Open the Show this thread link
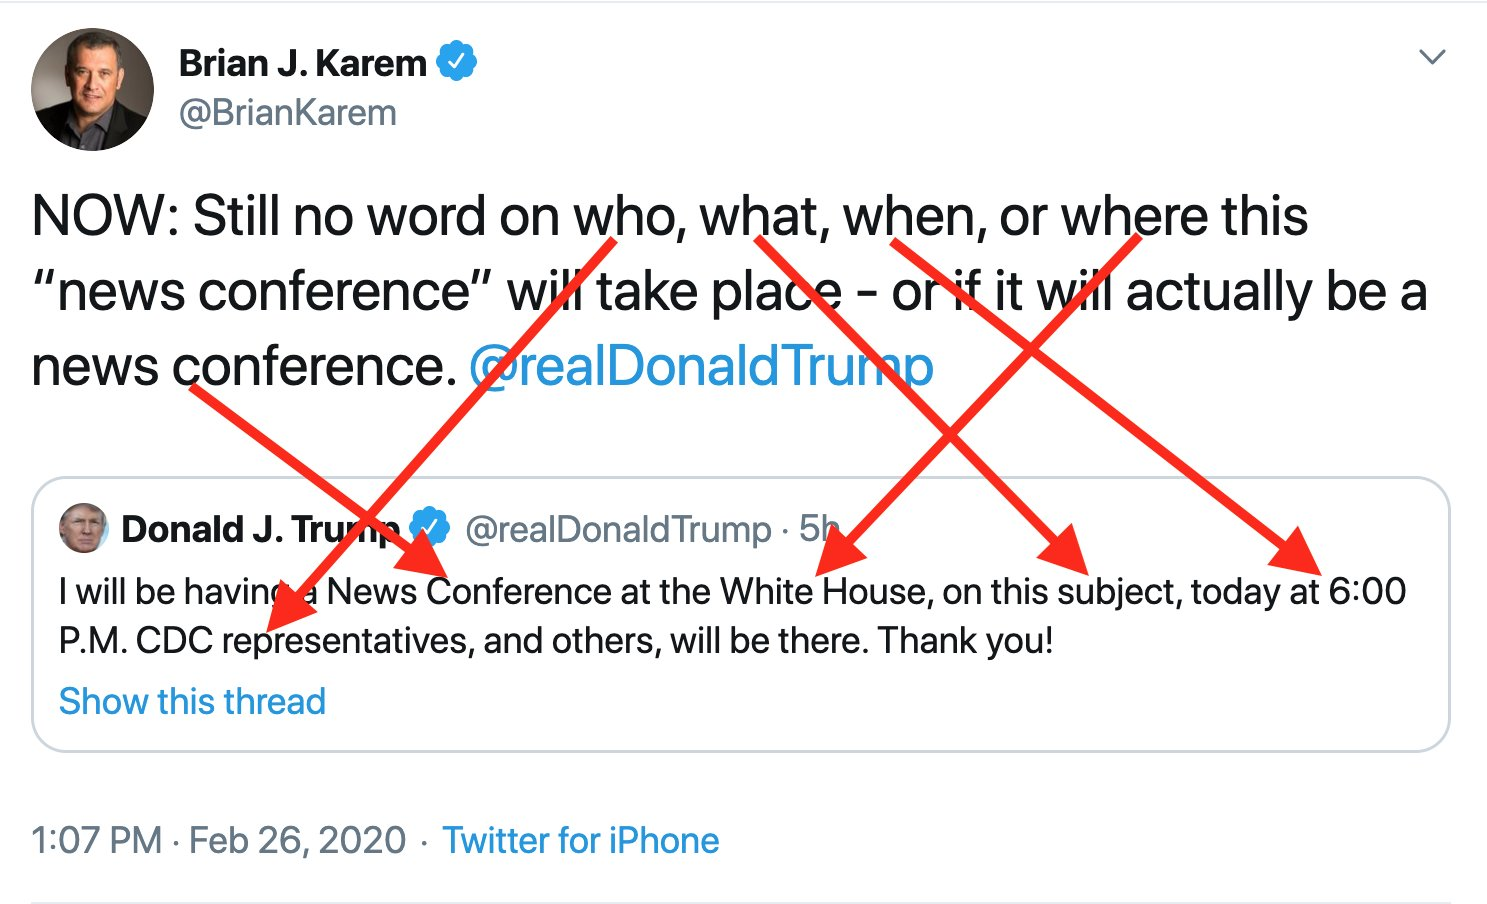Viewport: 1487px width, 904px height. 192,701
